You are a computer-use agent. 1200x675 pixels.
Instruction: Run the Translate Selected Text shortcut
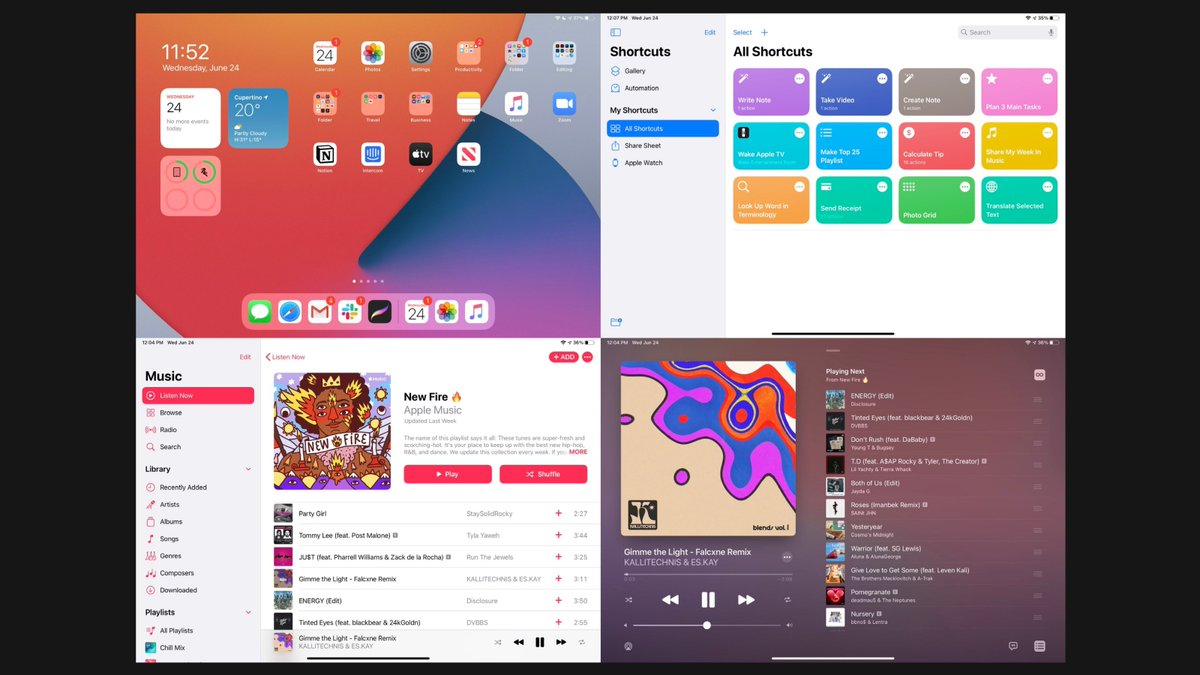[1019, 200]
